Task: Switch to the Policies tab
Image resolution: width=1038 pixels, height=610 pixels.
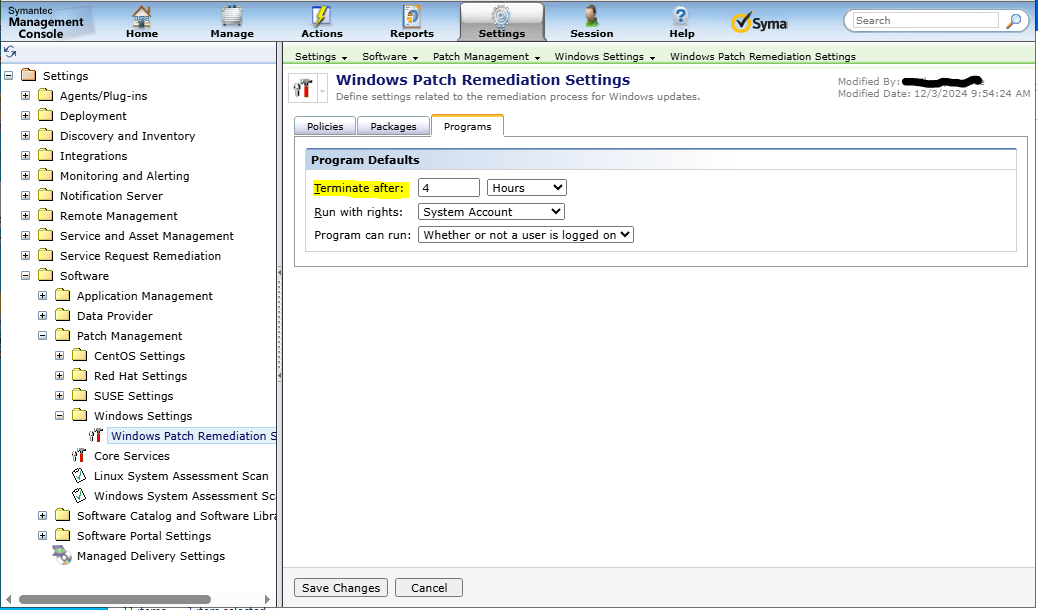Action: pyautogui.click(x=325, y=126)
